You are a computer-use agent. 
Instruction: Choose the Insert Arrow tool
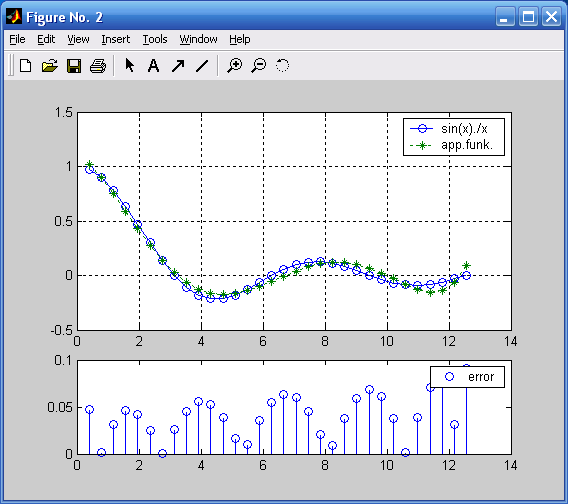point(178,66)
